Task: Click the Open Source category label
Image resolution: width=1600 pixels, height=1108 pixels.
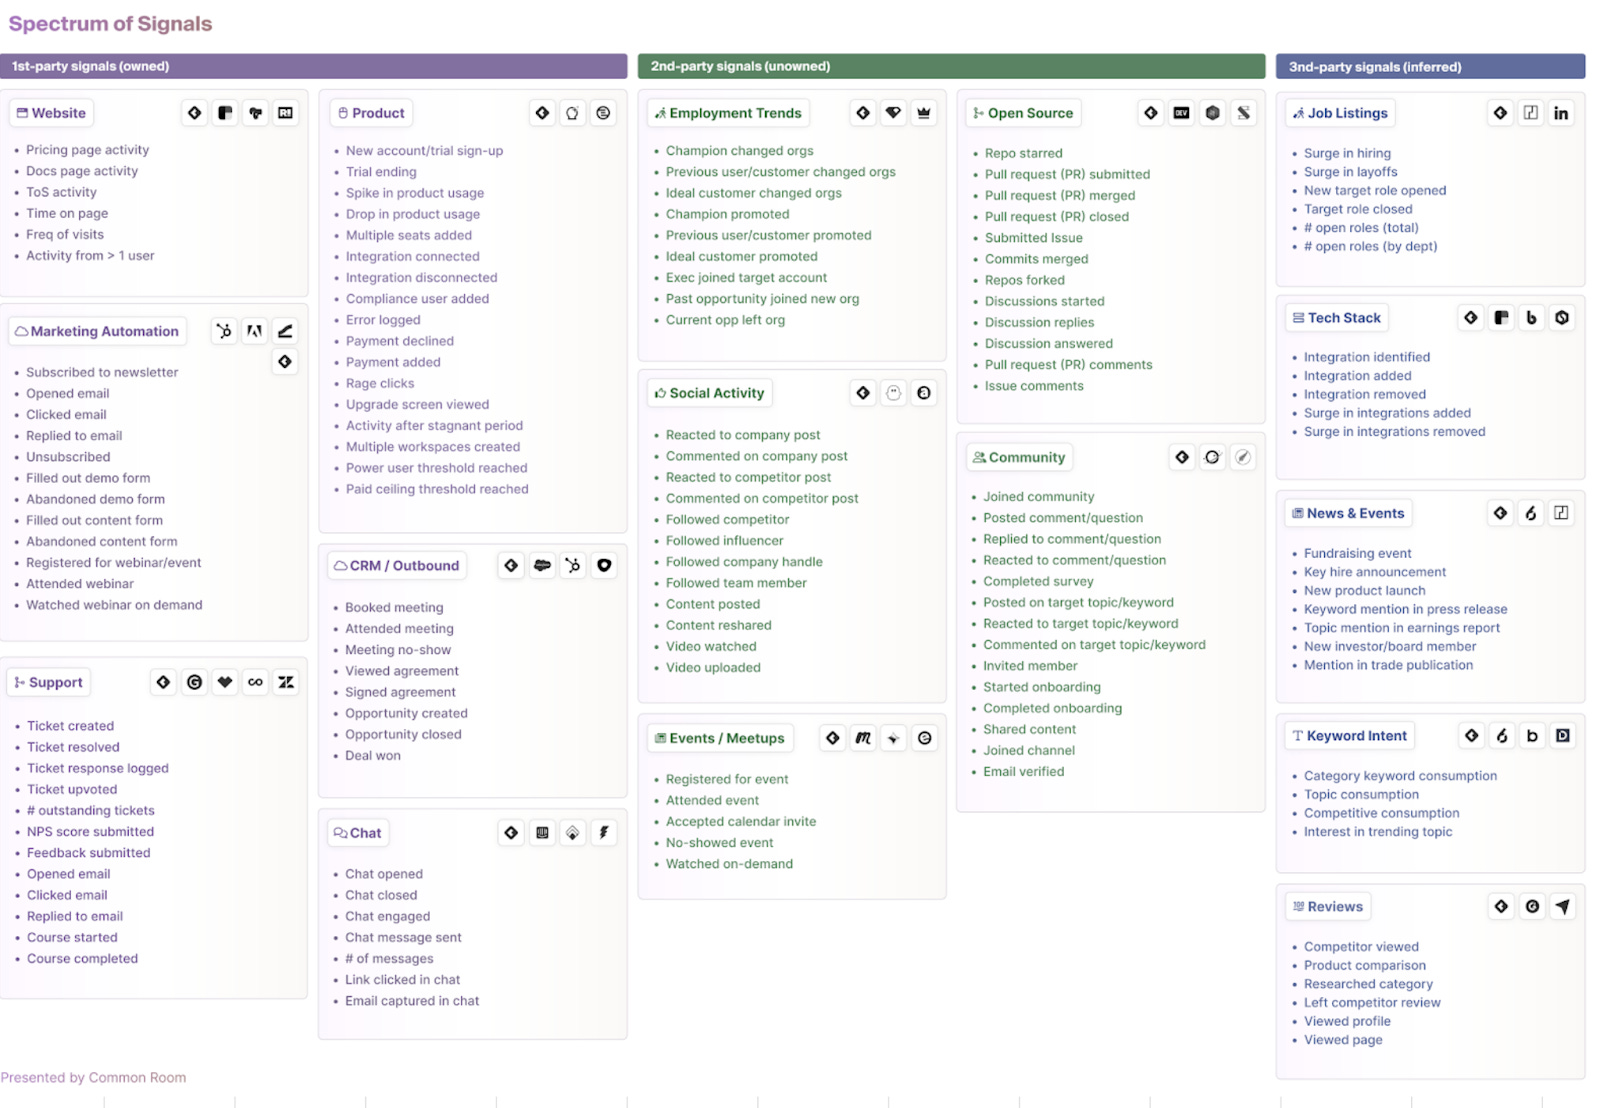Action: (1023, 113)
